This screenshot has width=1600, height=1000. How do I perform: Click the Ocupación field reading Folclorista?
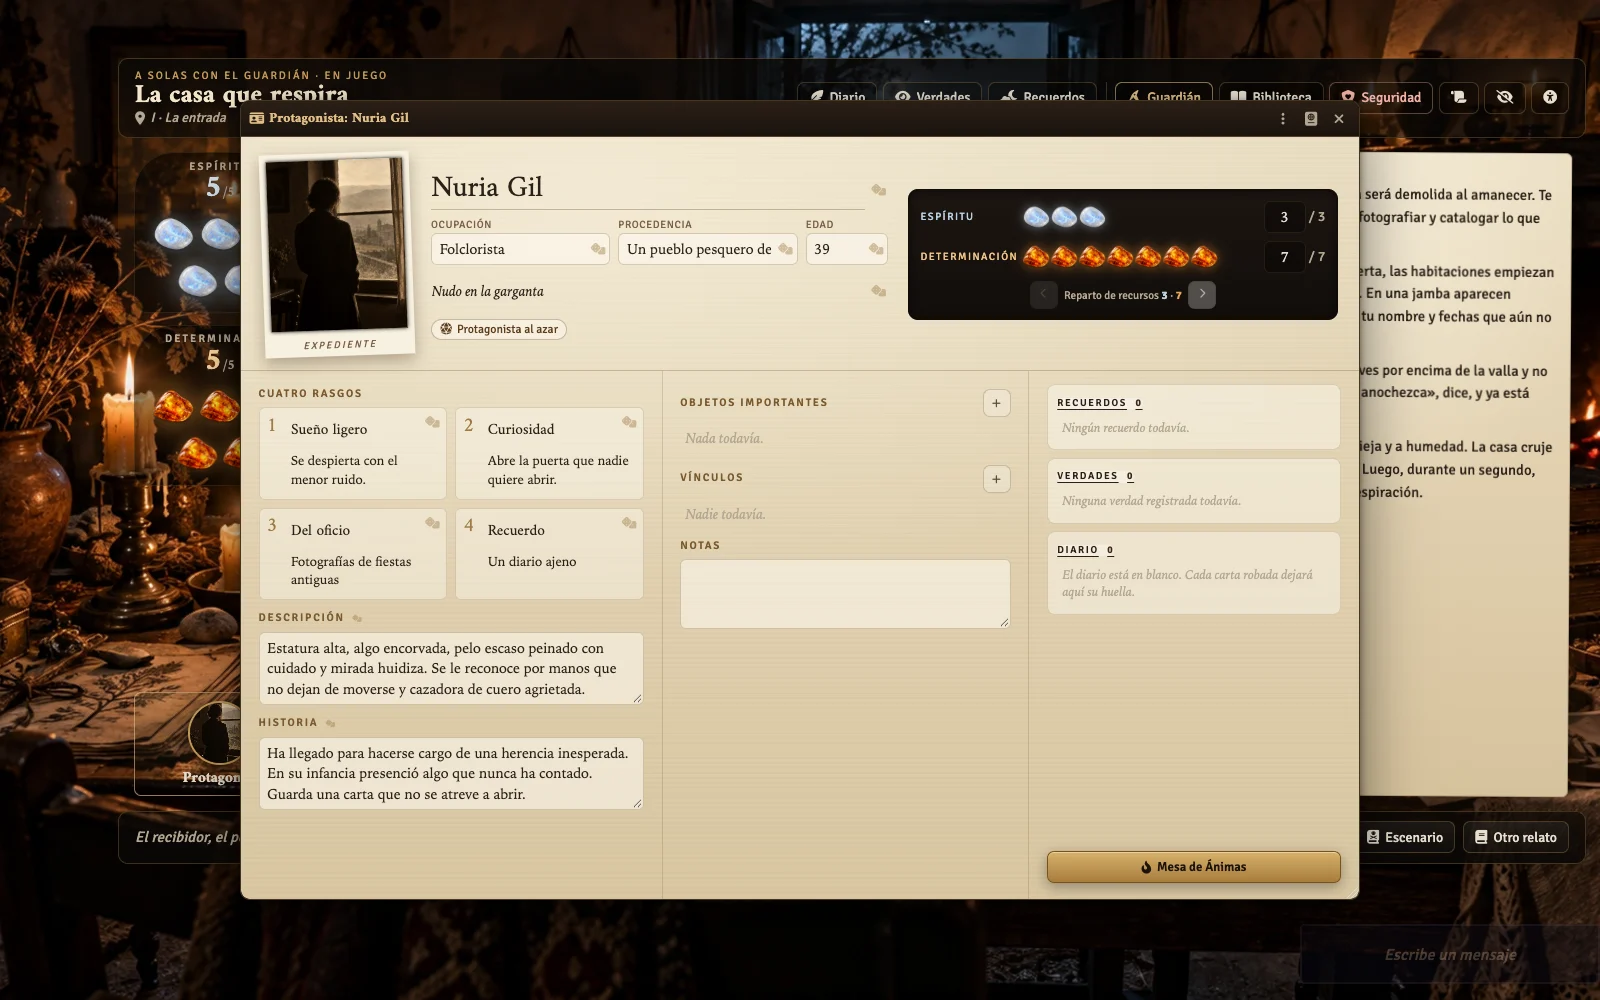click(520, 249)
